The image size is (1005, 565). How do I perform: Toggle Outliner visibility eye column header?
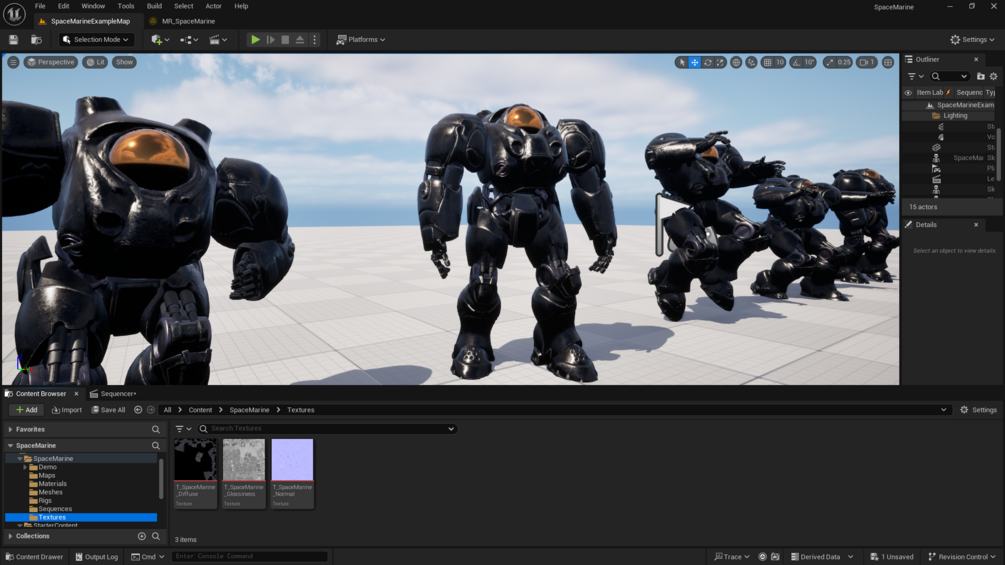point(908,92)
